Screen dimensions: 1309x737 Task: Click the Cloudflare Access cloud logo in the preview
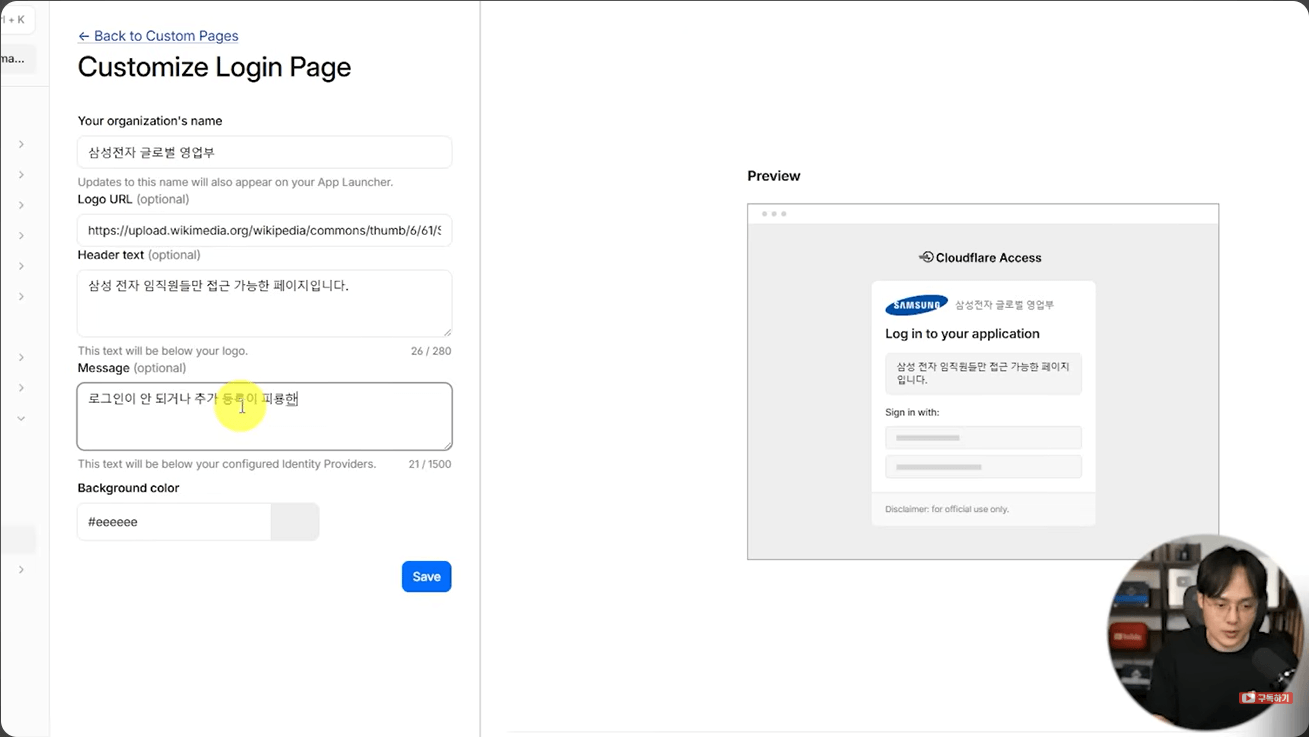click(x=926, y=257)
